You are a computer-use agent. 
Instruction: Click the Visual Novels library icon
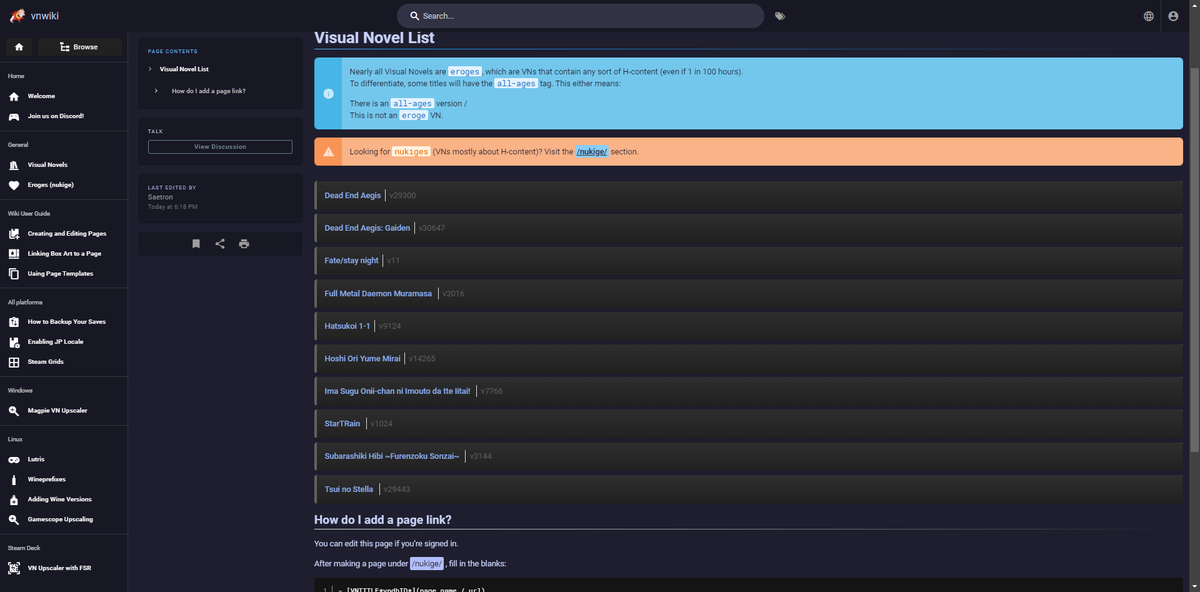coord(14,165)
